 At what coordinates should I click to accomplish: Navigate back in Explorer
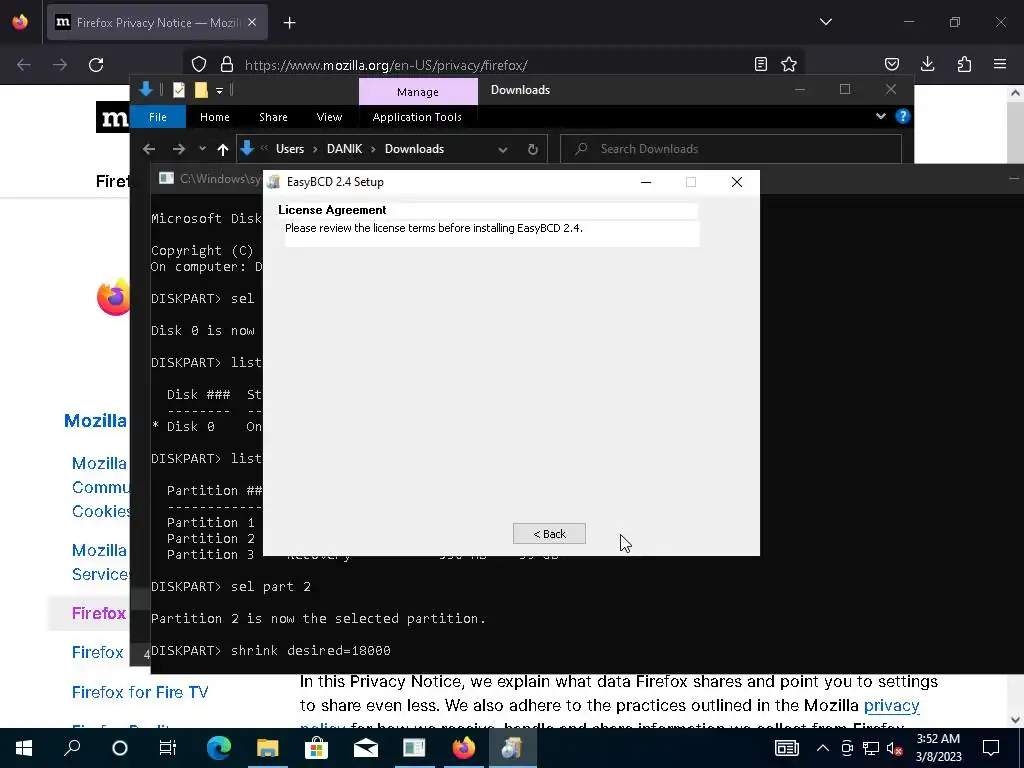(x=149, y=150)
